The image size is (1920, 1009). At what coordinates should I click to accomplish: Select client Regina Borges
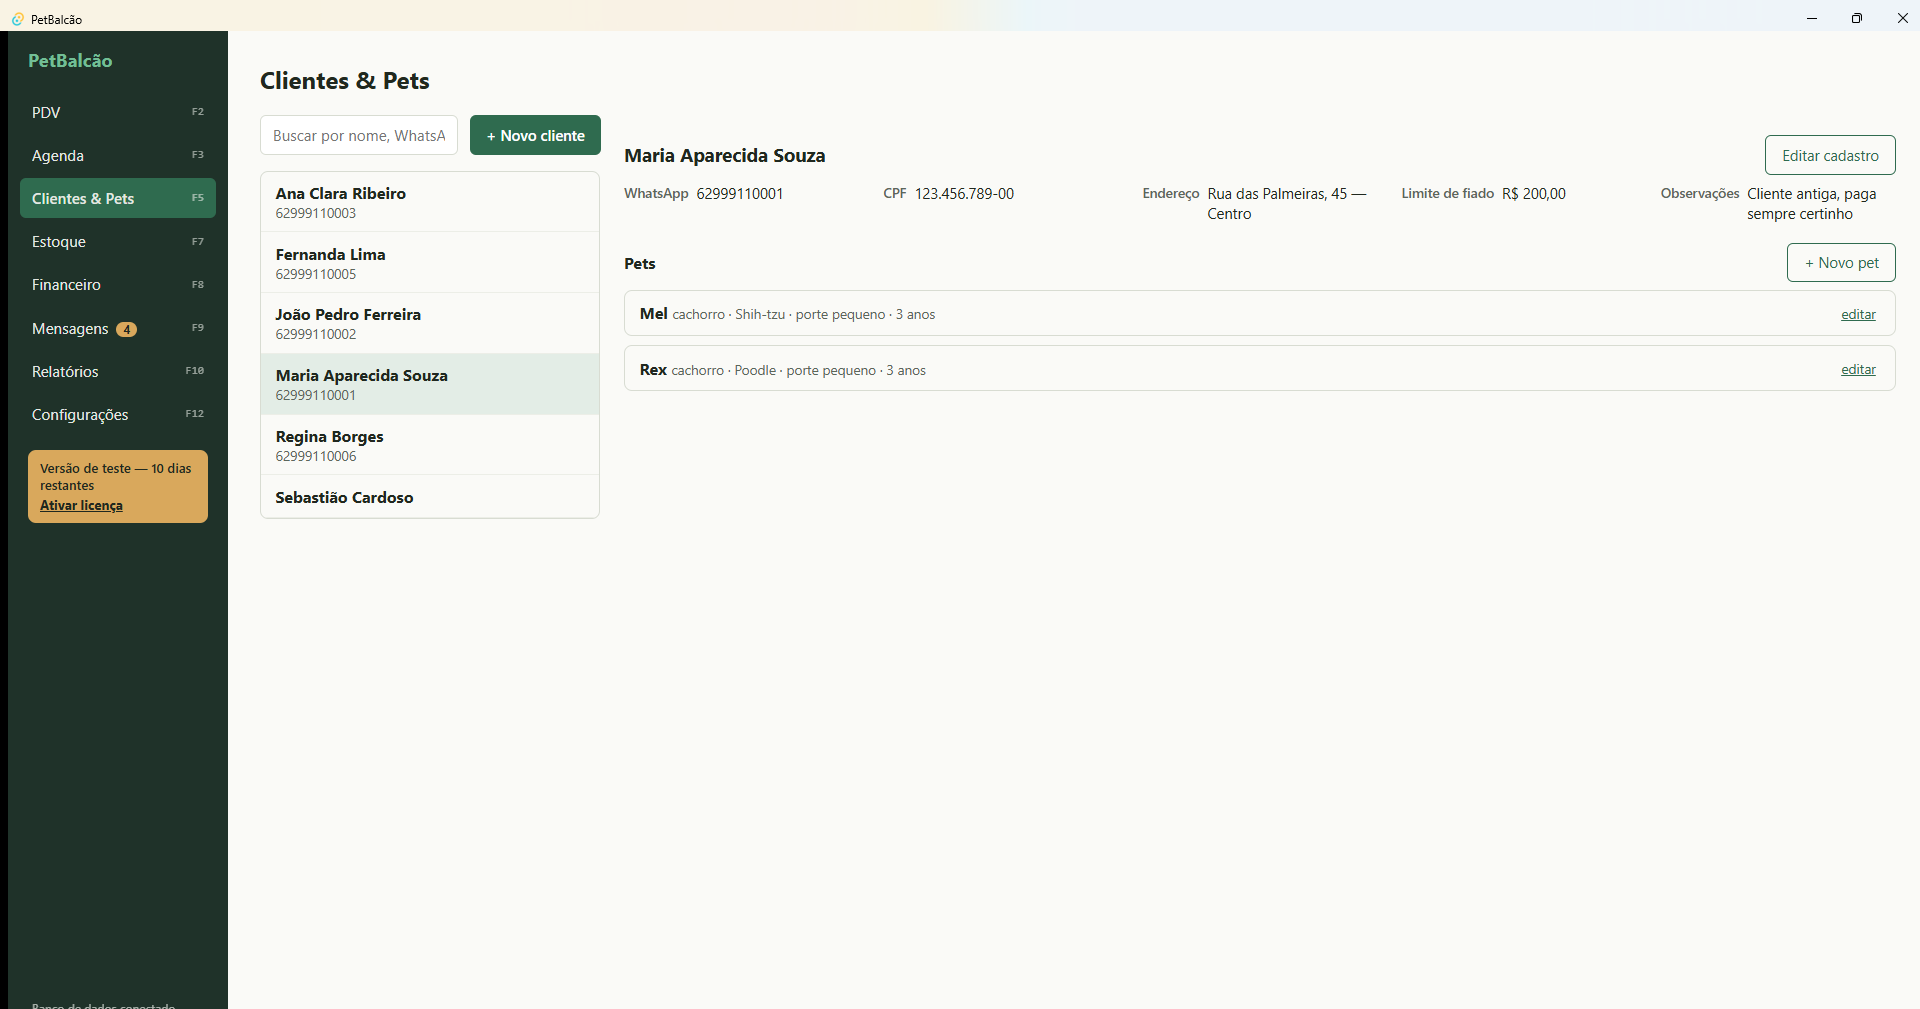(430, 445)
